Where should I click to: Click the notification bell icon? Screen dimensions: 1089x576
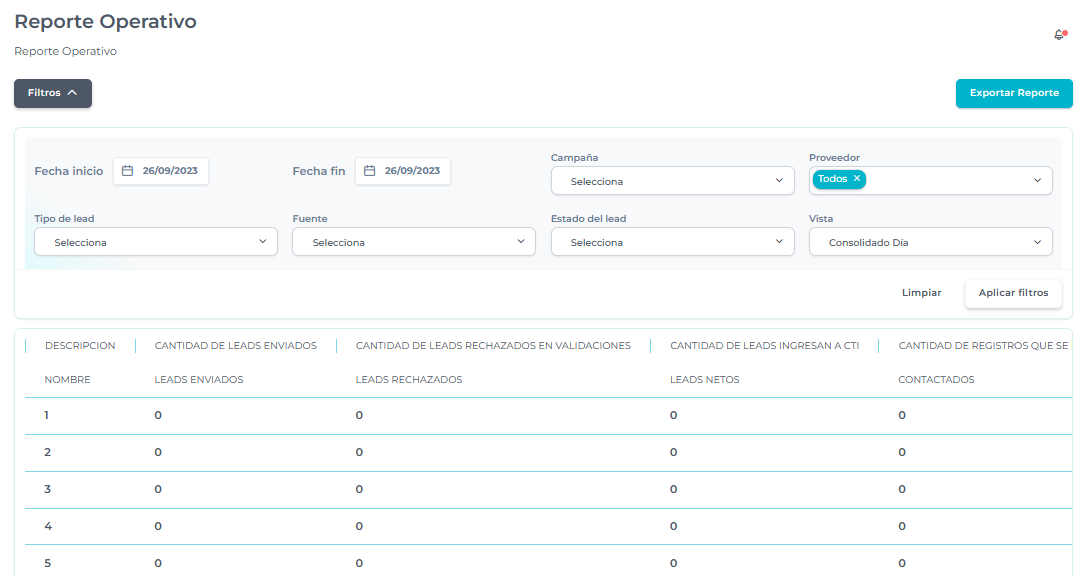tap(1059, 35)
